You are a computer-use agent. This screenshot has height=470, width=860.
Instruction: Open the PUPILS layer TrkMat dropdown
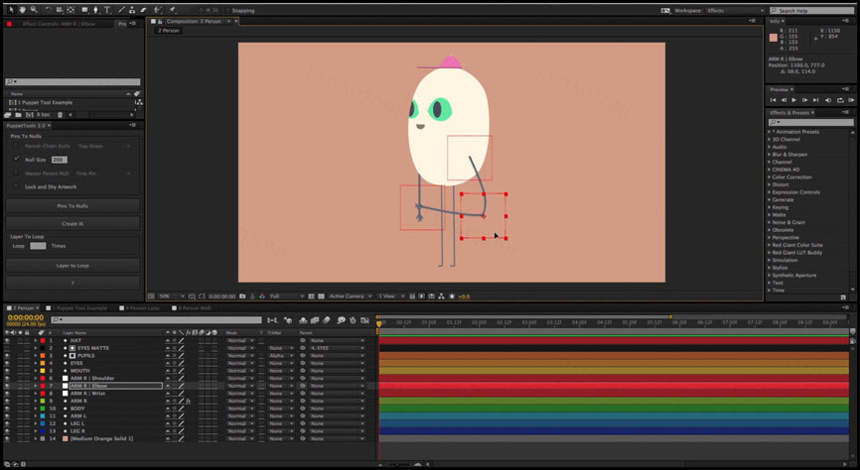point(279,355)
